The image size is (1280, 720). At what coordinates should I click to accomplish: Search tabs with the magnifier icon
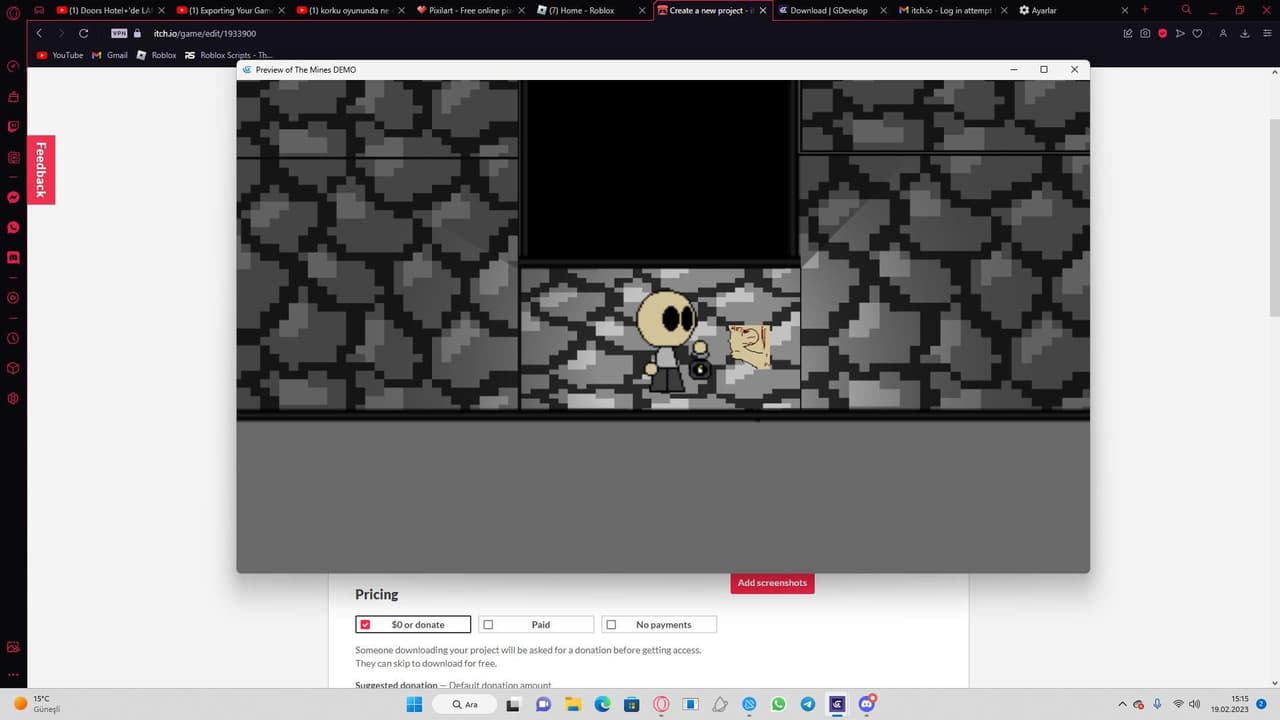point(1186,10)
